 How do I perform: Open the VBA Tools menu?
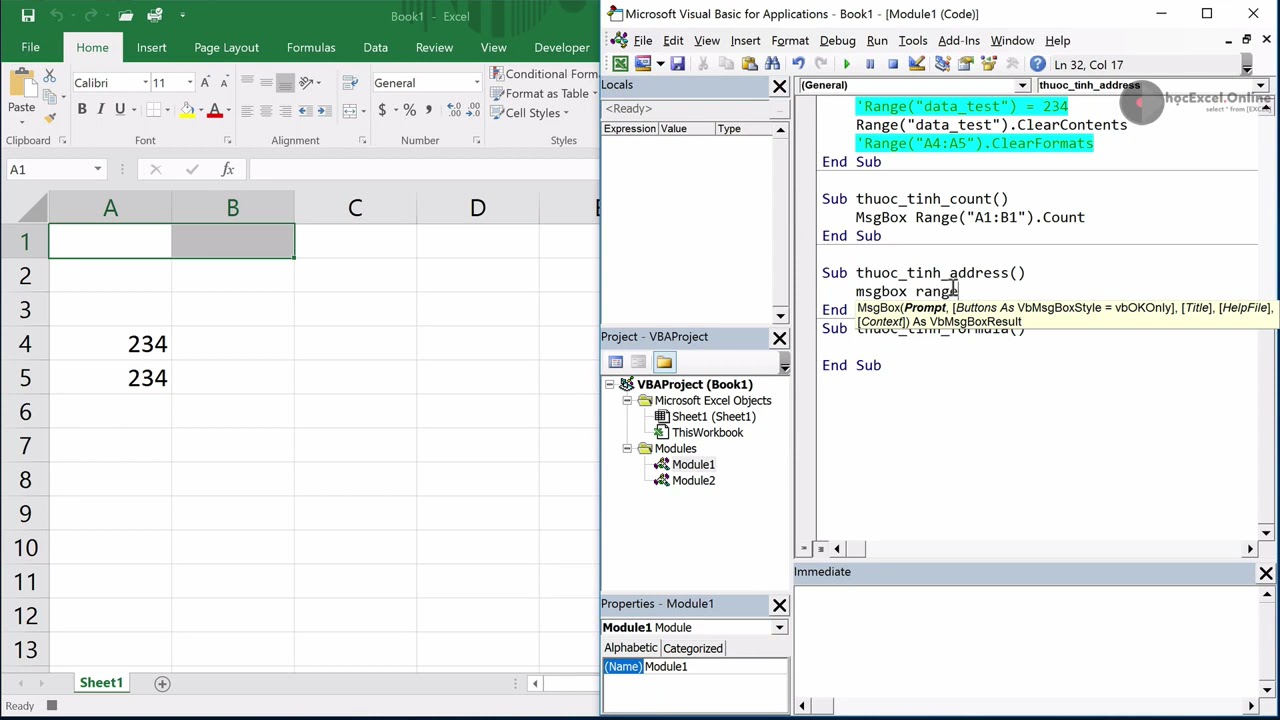[912, 41]
